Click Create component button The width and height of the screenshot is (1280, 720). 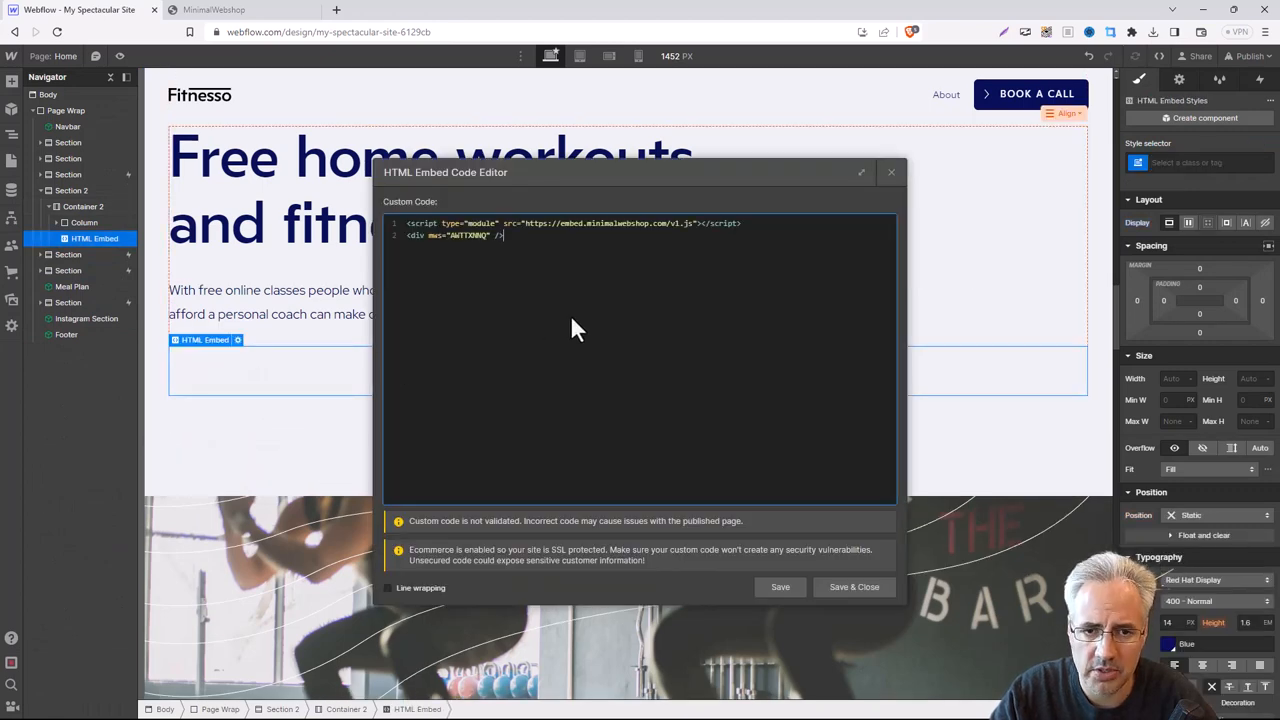tap(1198, 118)
